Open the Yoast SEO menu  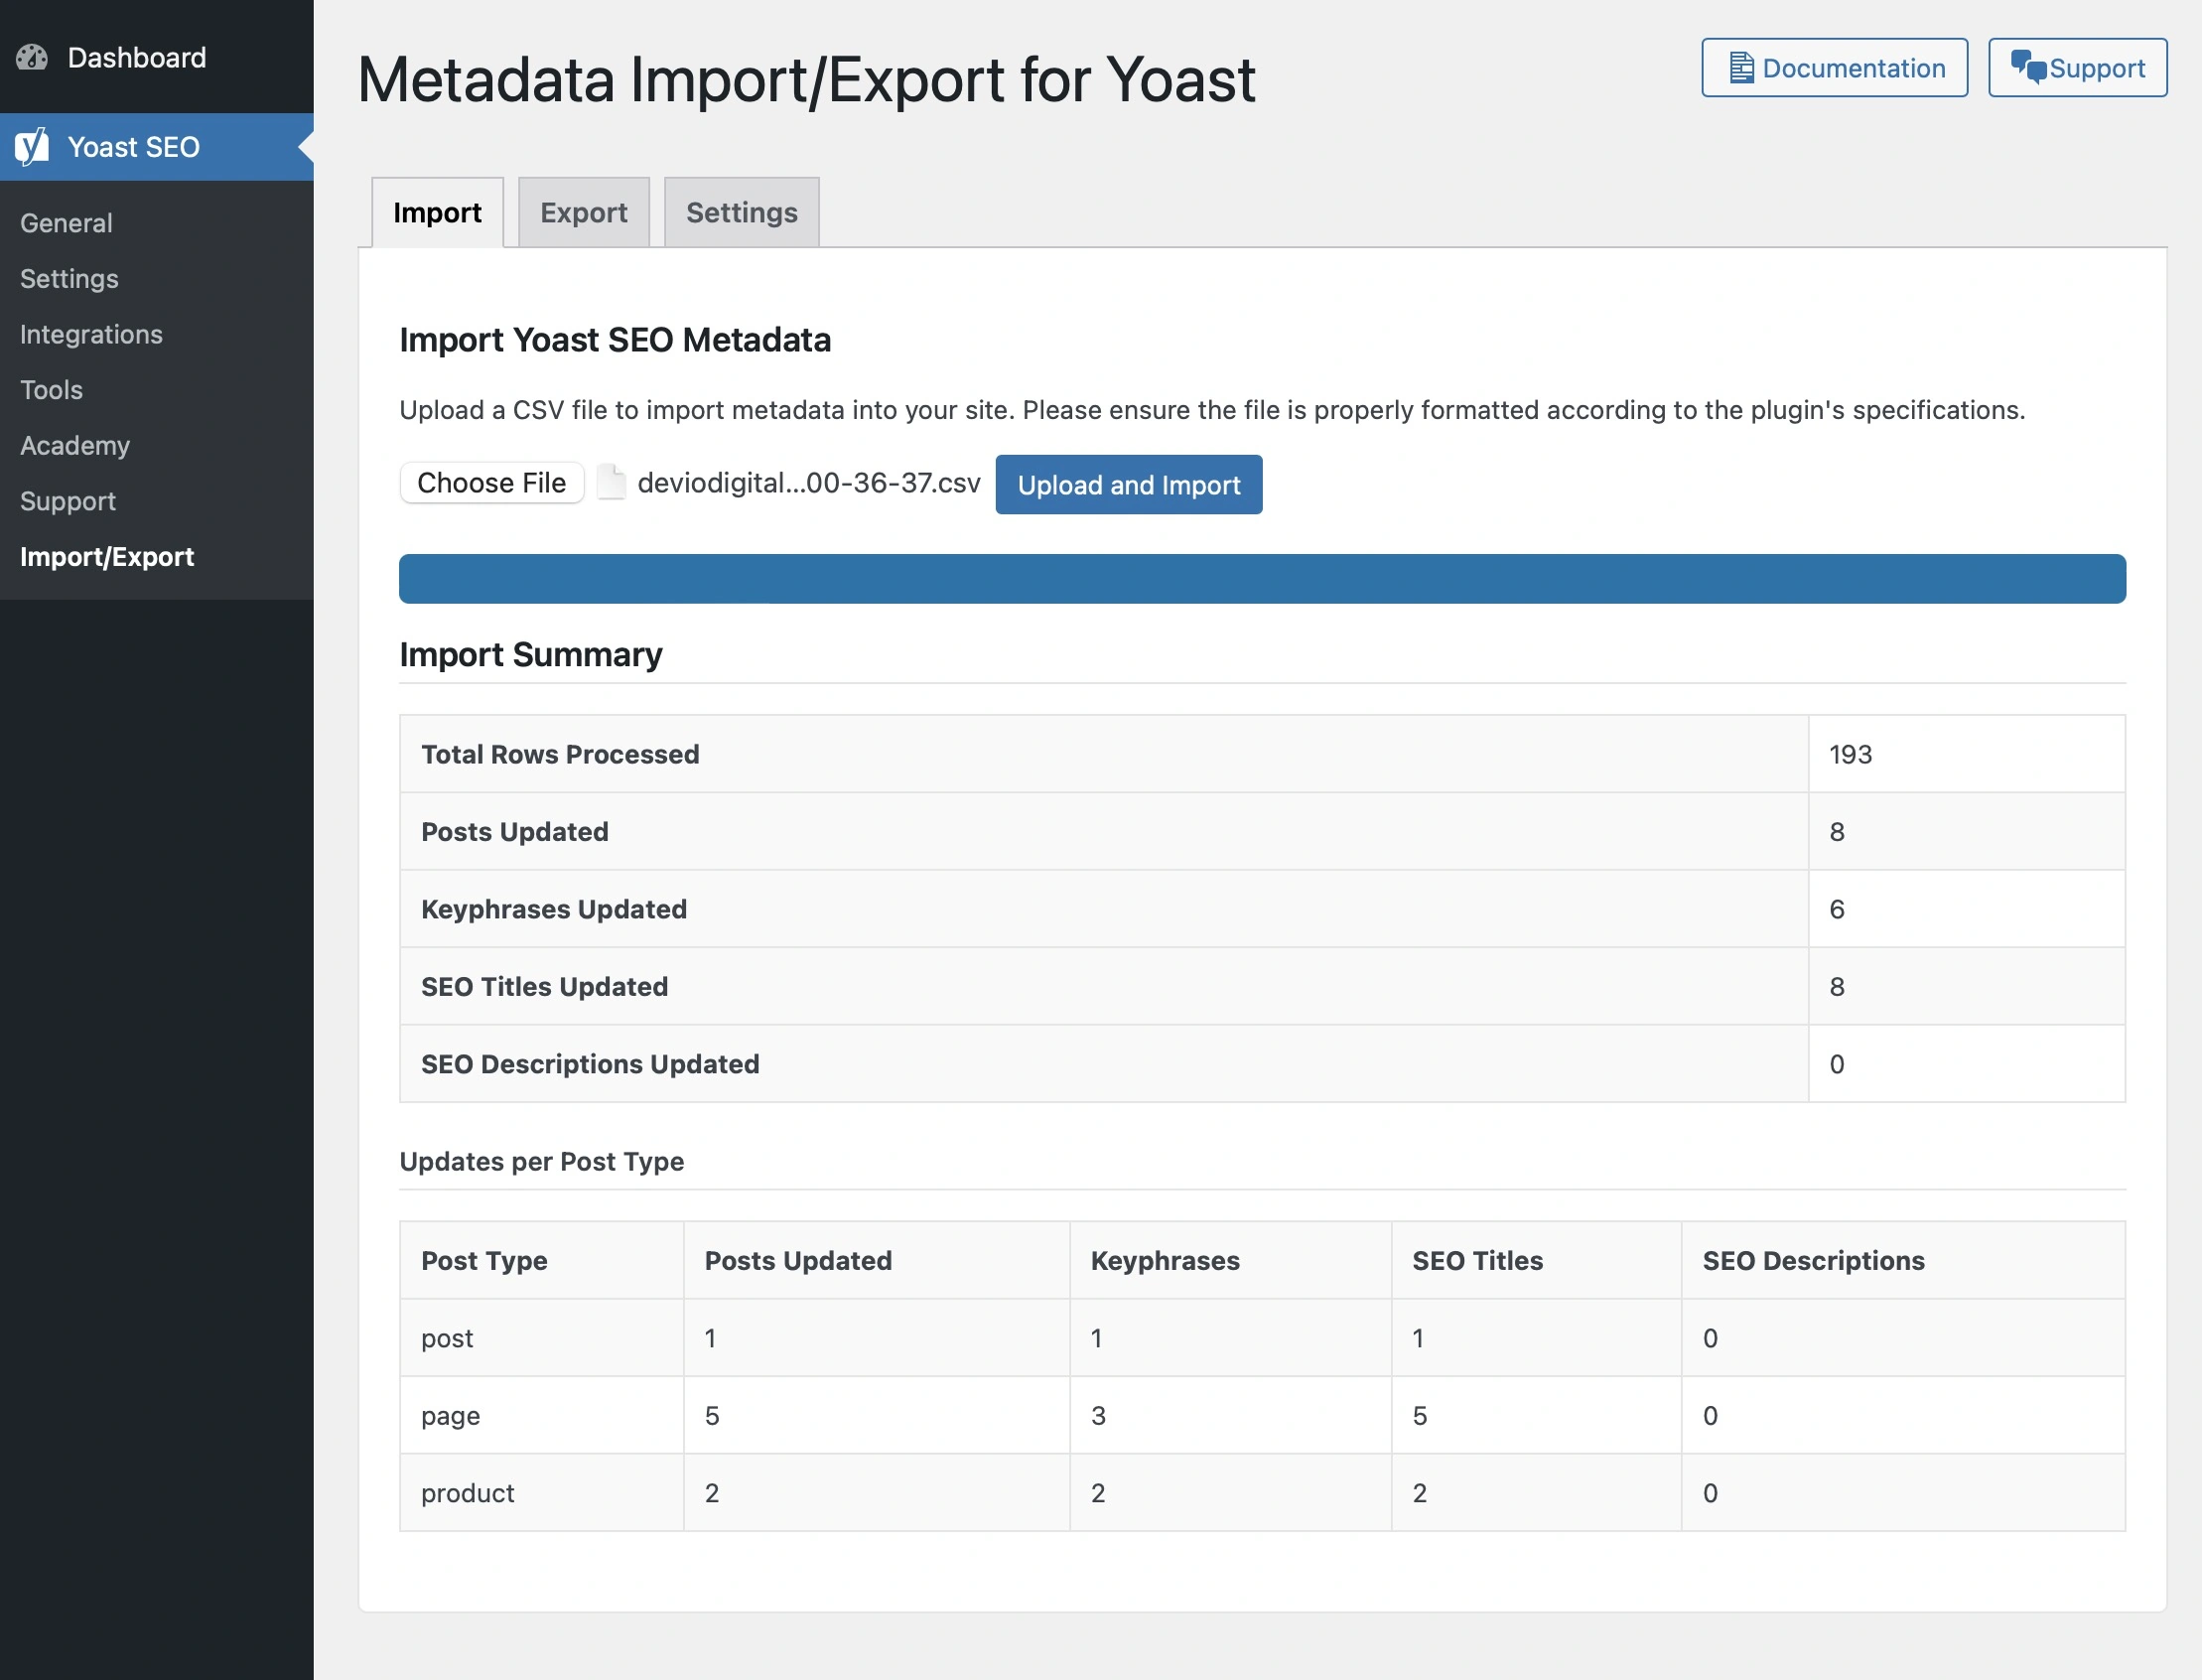(x=157, y=147)
